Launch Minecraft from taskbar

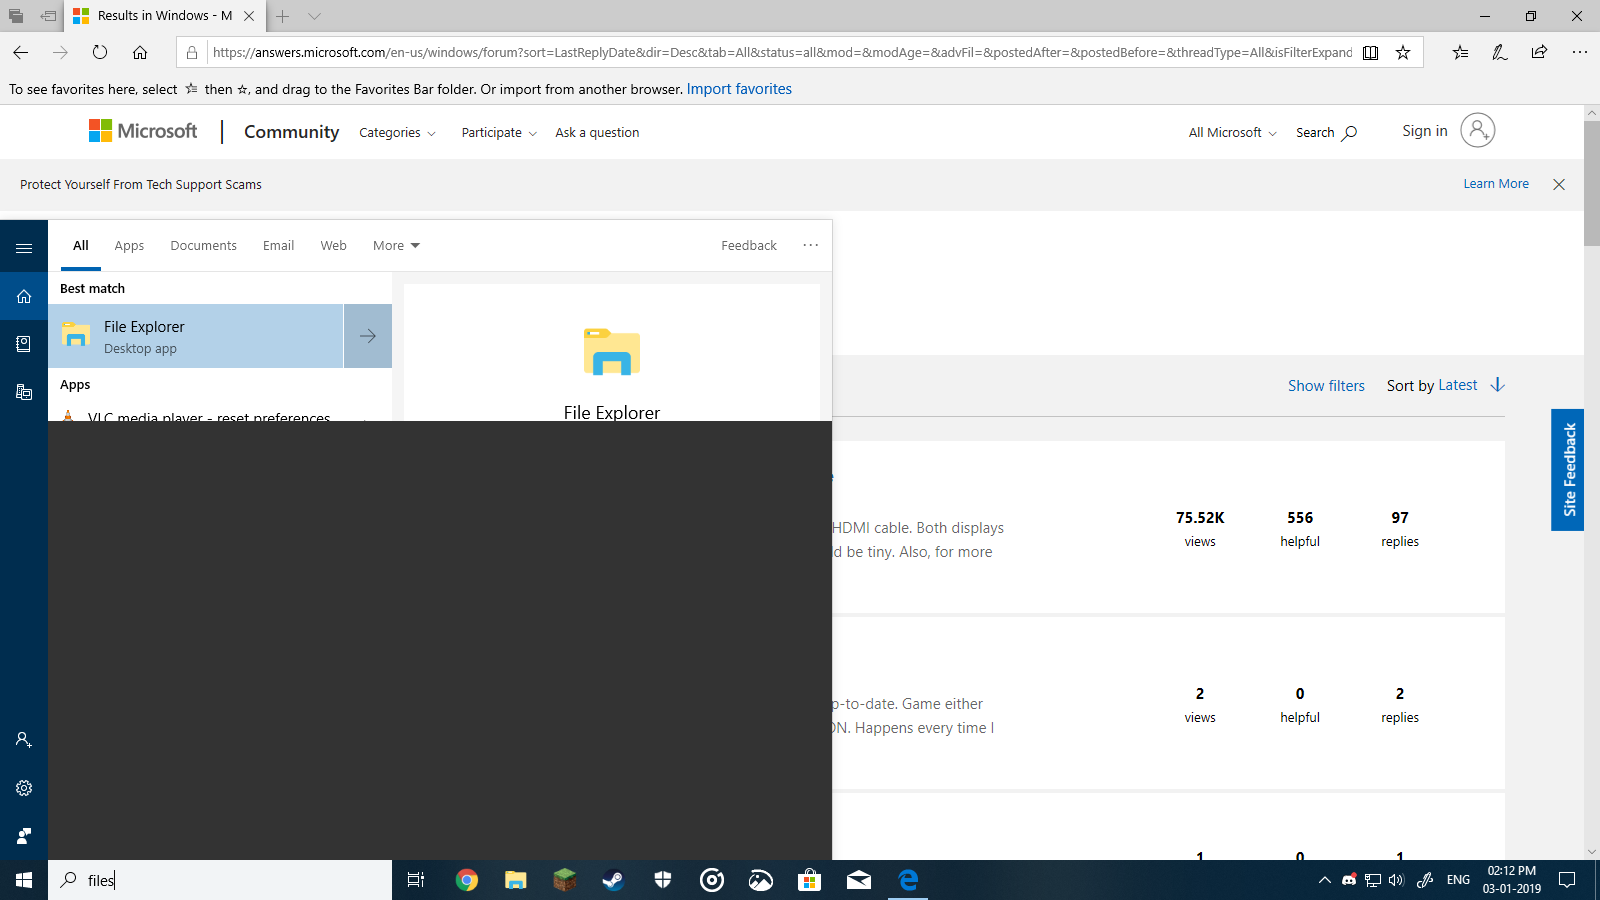pos(564,880)
